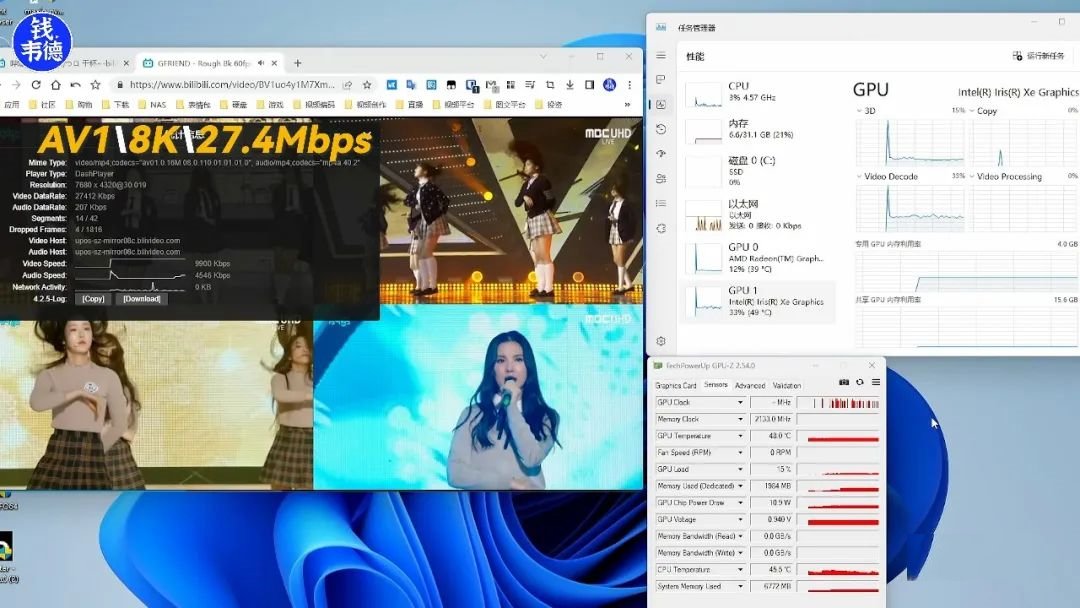1080x608 pixels.
Task: Reload the Bilibili page in the browser
Action: (x=36, y=85)
